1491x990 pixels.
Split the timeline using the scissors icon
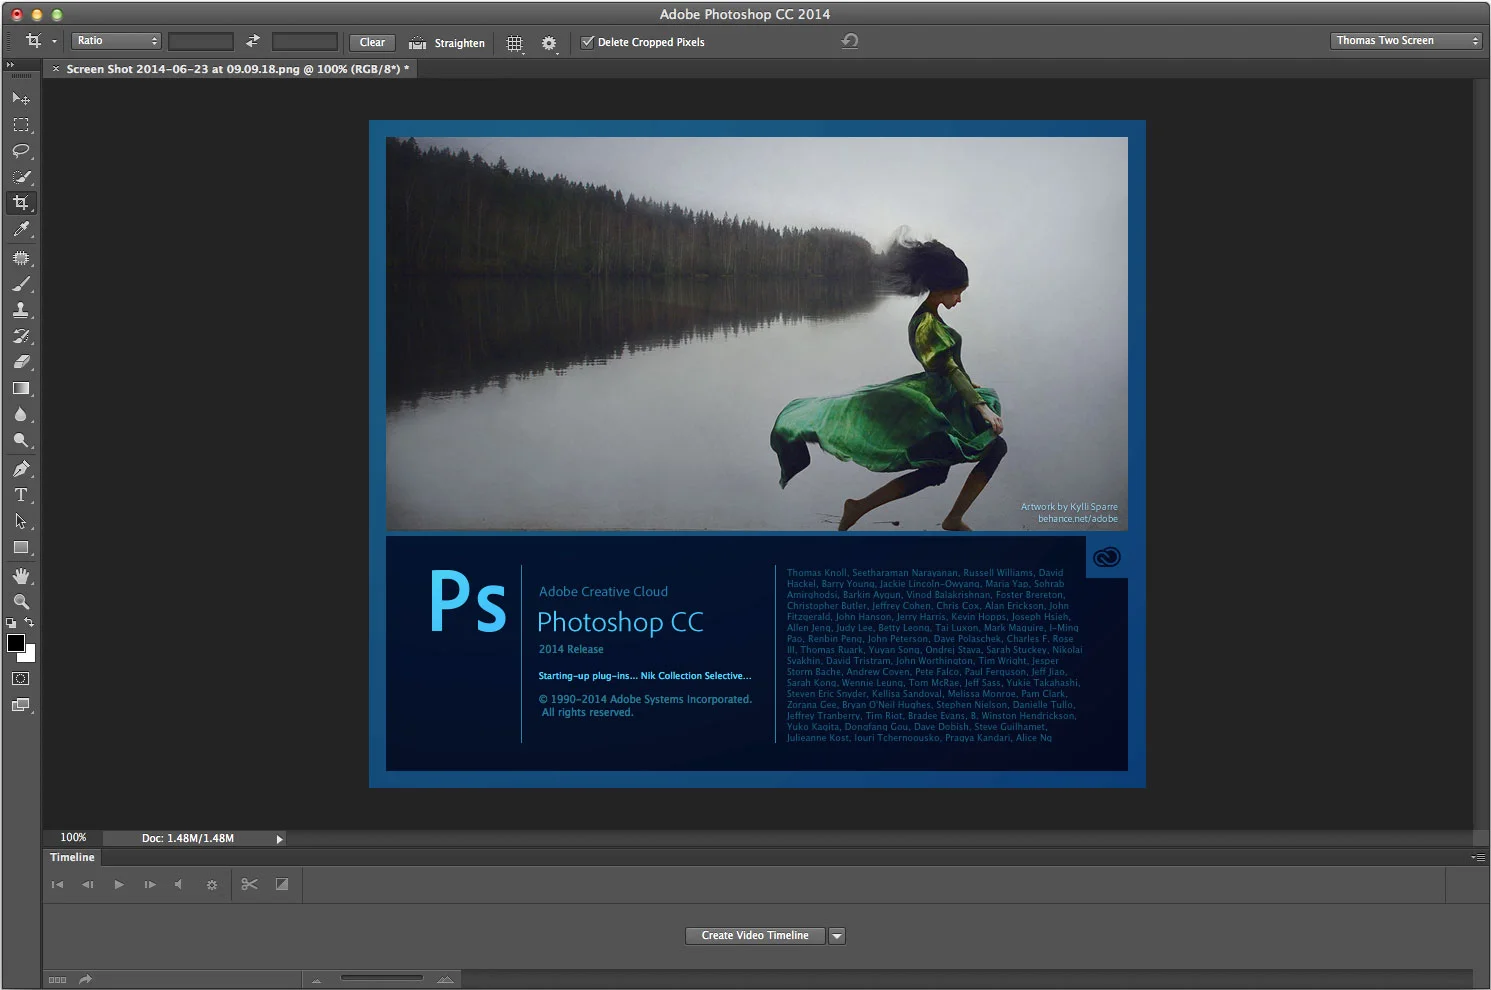[249, 884]
